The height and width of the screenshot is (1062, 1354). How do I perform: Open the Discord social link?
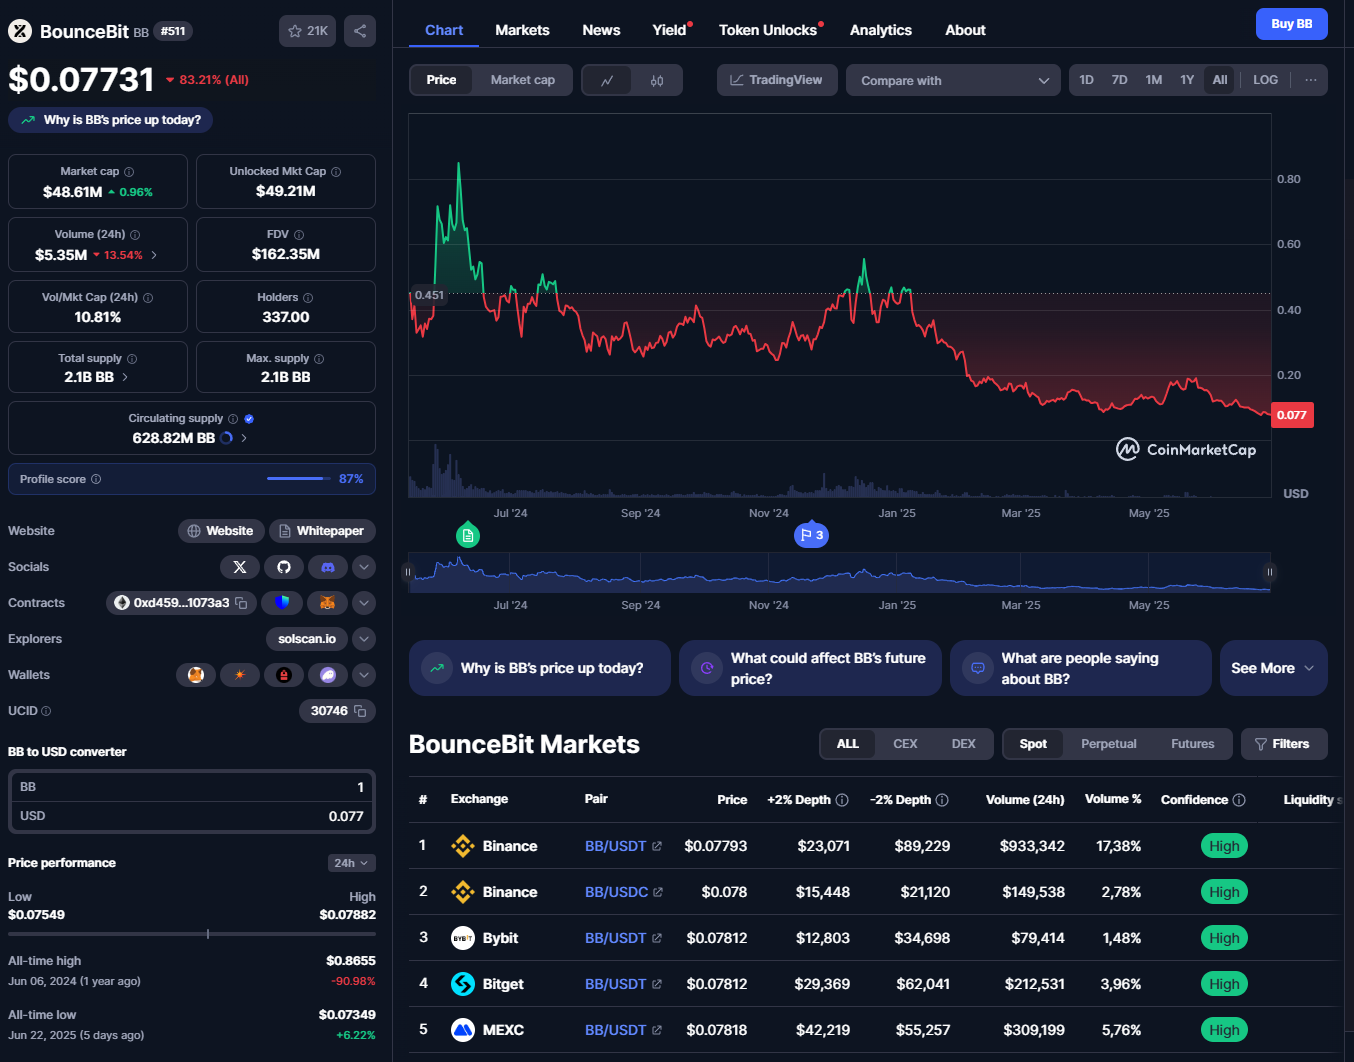[328, 567]
